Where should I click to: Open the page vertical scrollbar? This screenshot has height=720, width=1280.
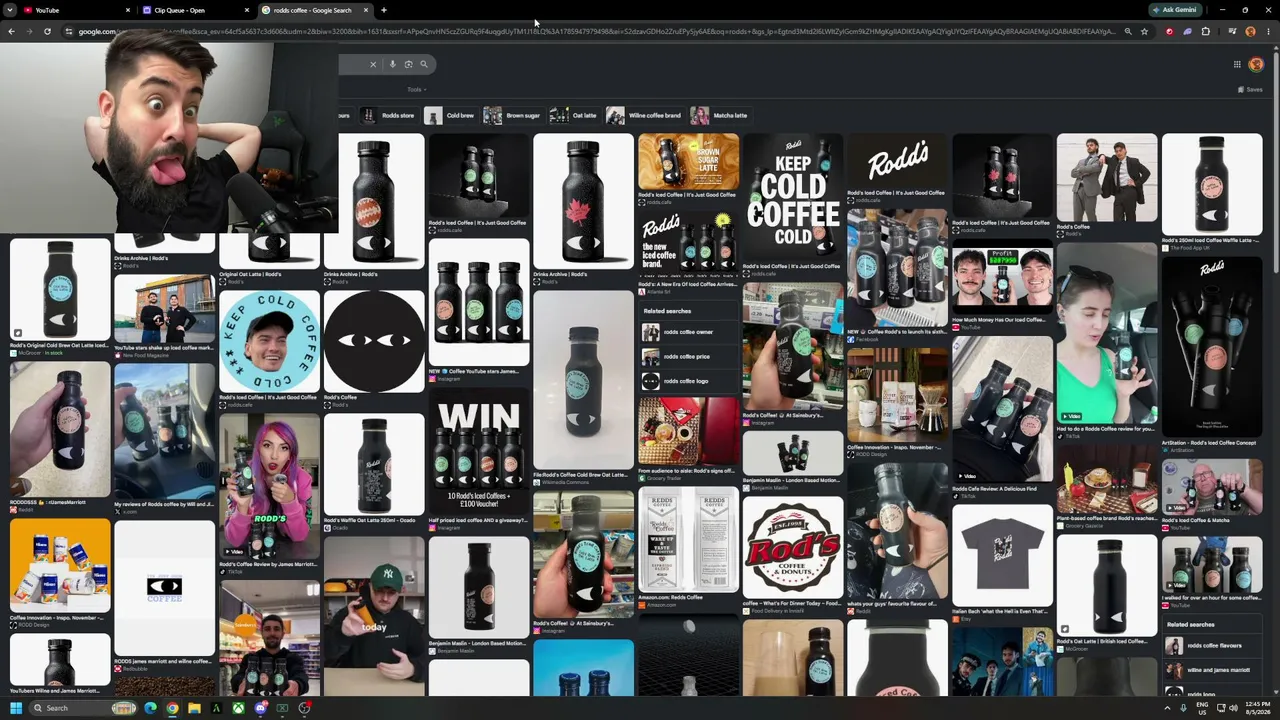coord(1275,160)
